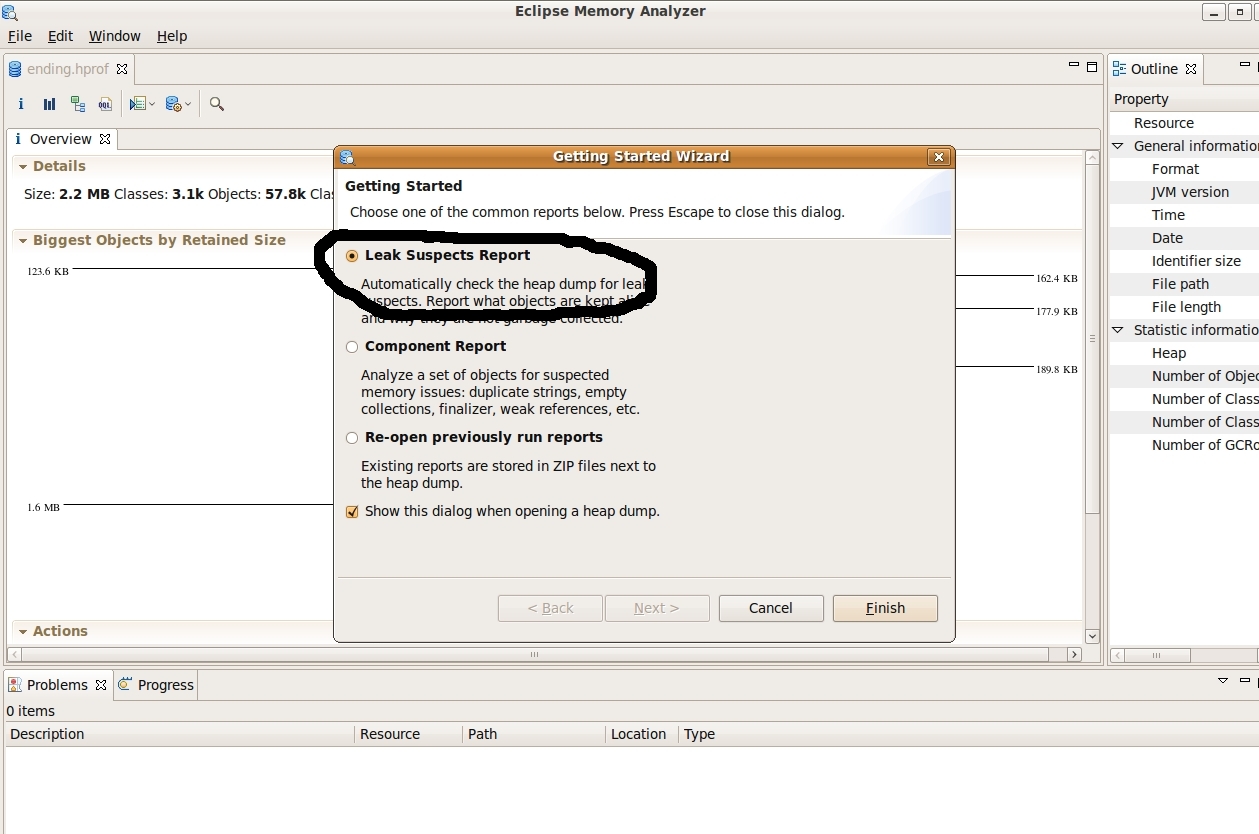Screen dimensions: 1259x834
Task: Open the dominator tree toolbar icon
Action: (78, 104)
